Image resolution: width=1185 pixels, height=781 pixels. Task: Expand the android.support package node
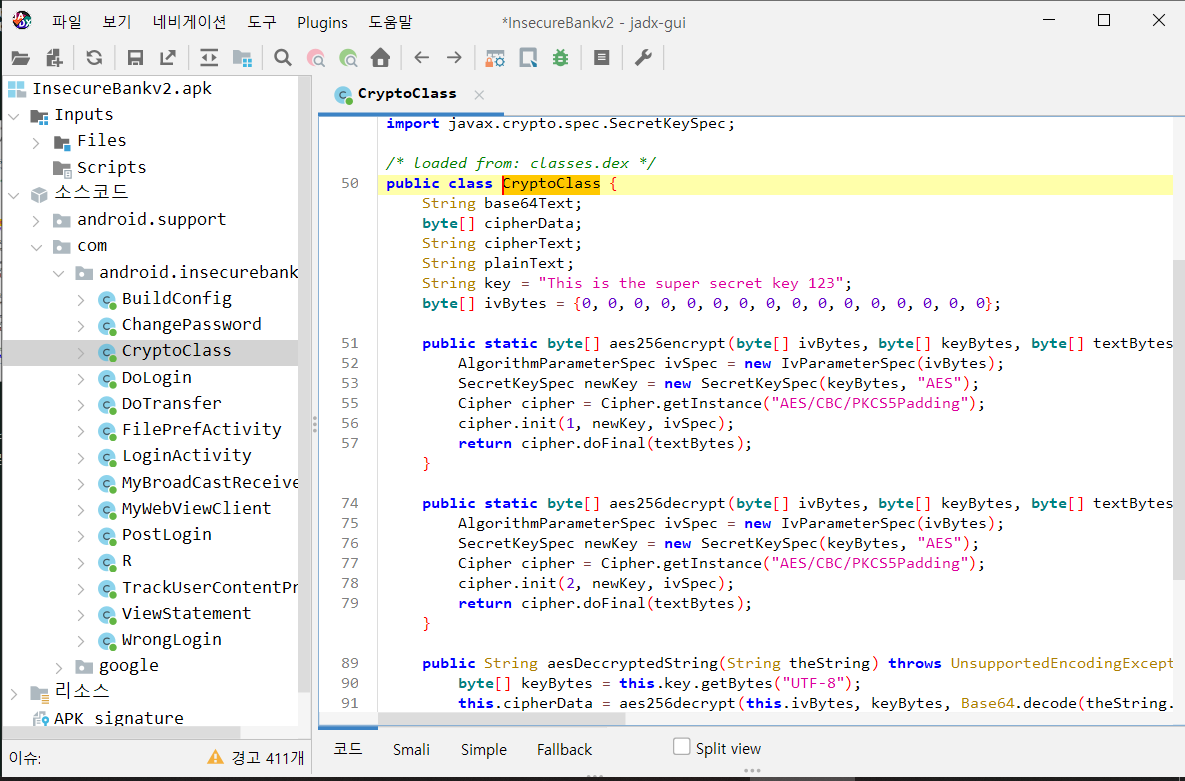(x=37, y=220)
